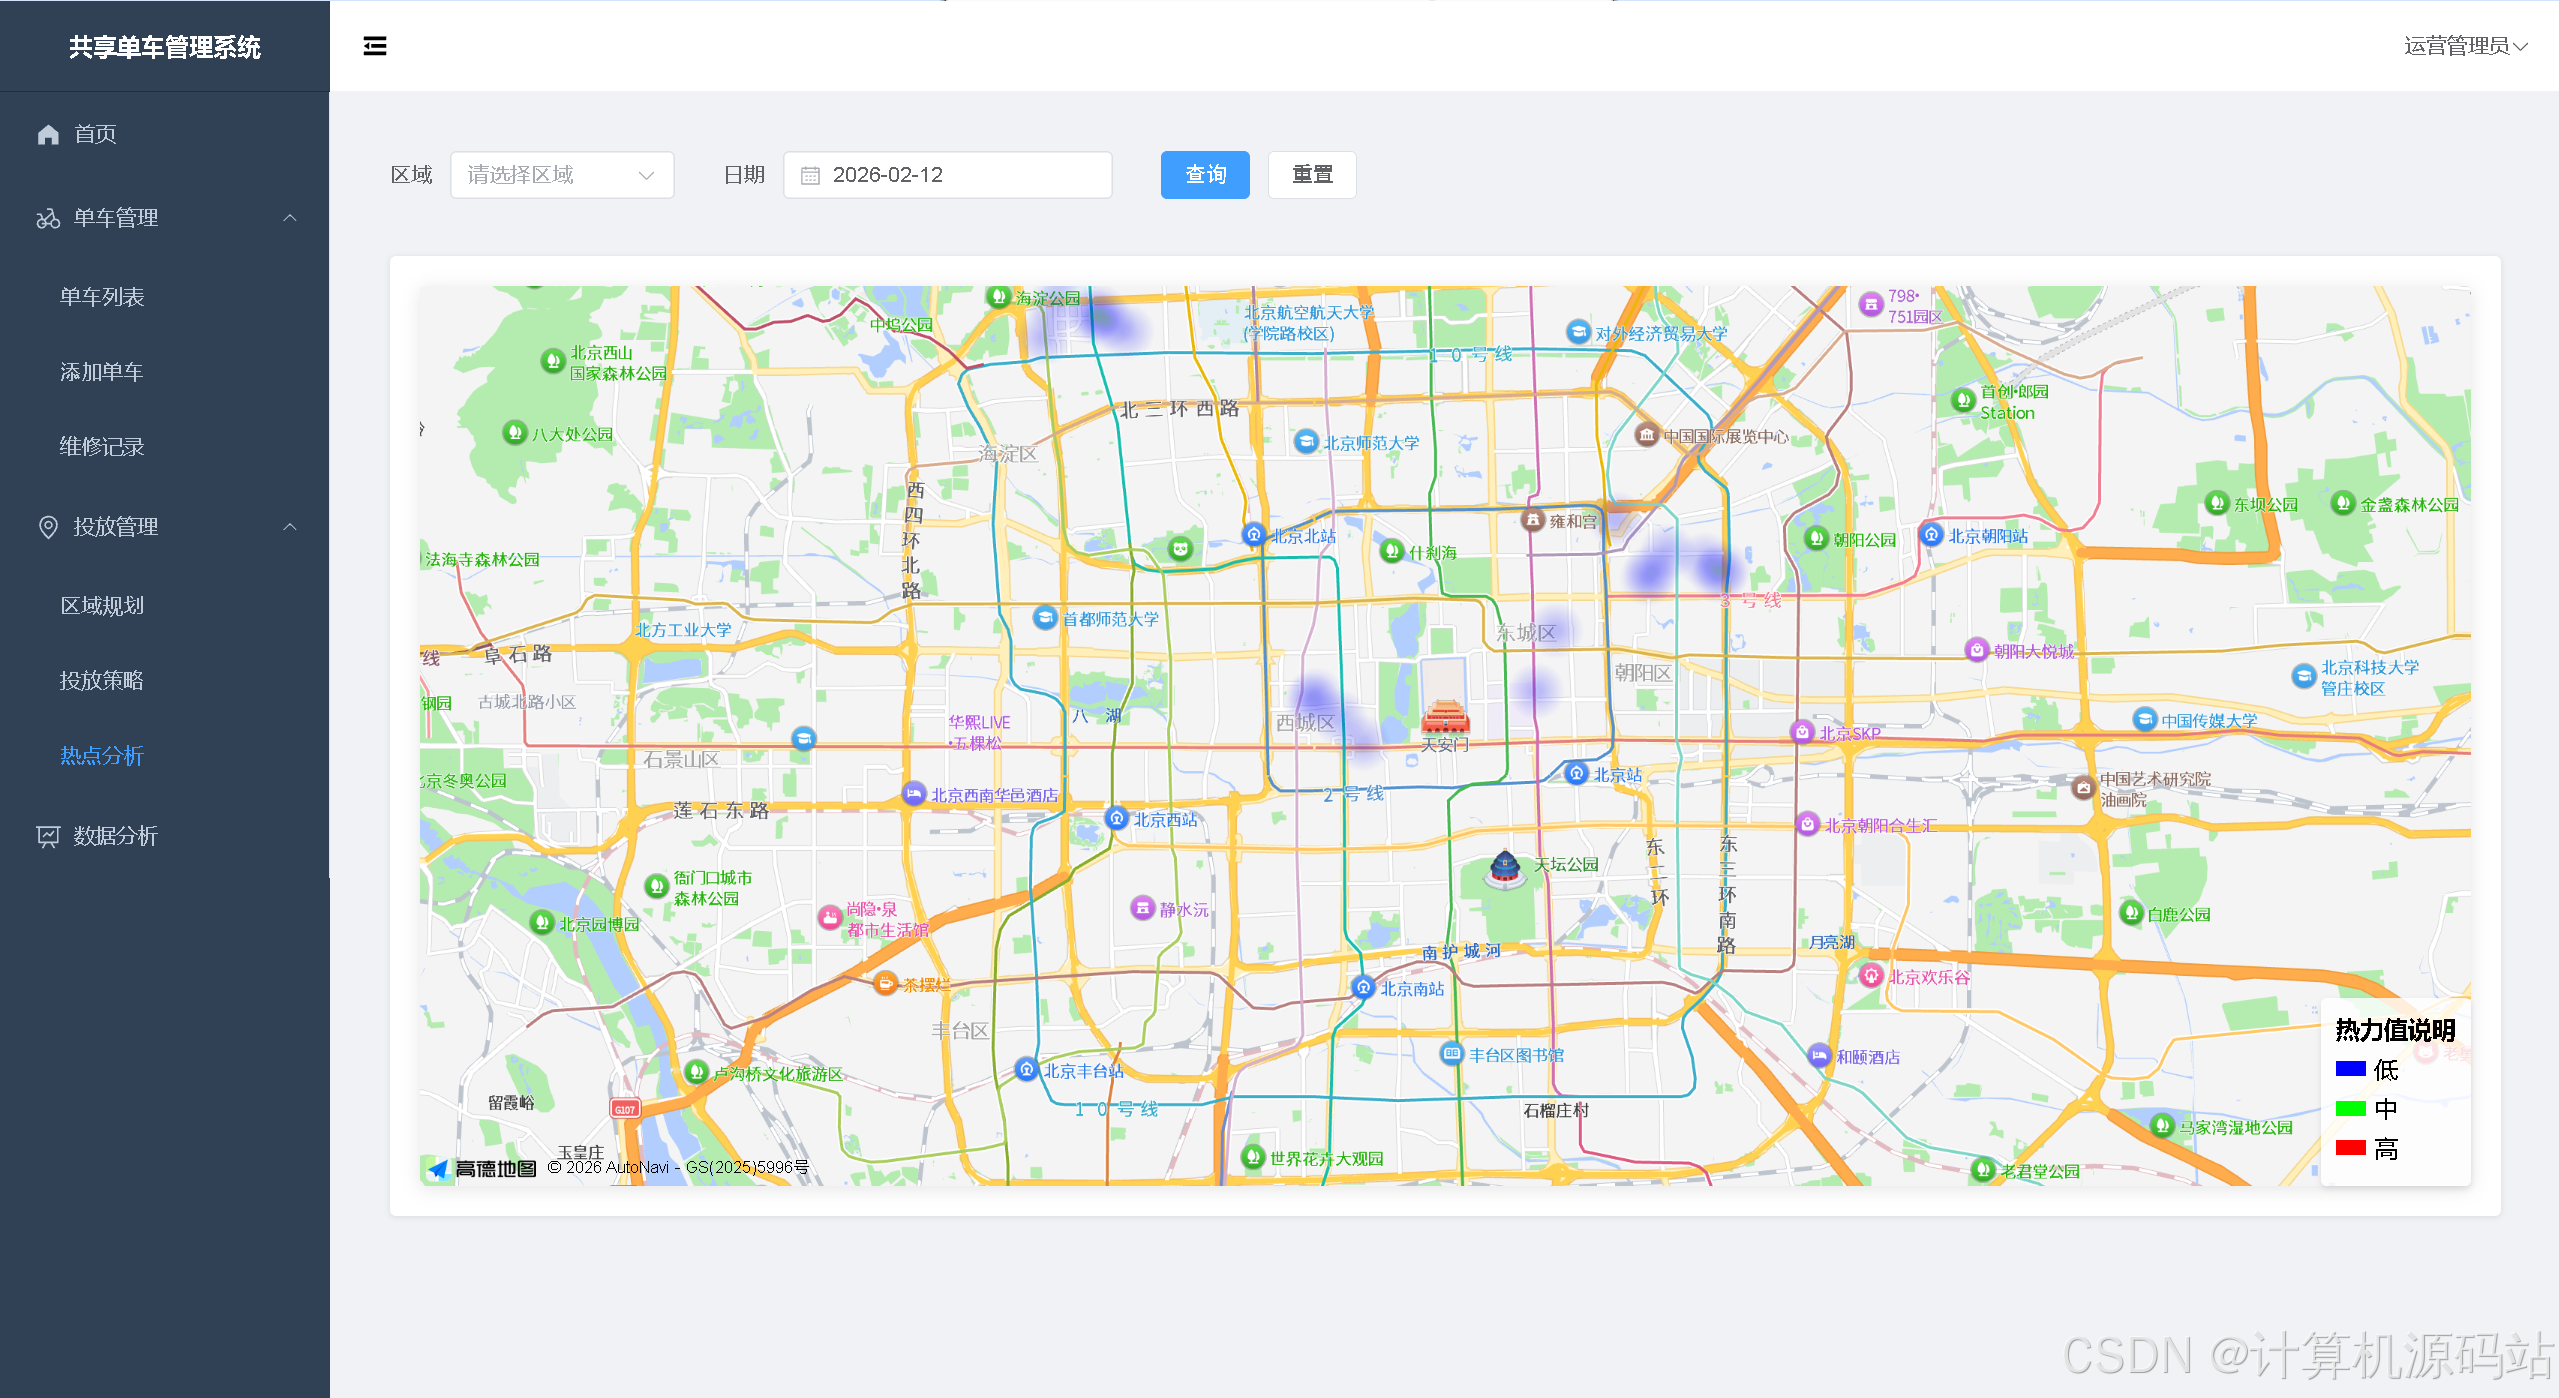
Task: Click the home icon beside 首页
Action: 48,134
